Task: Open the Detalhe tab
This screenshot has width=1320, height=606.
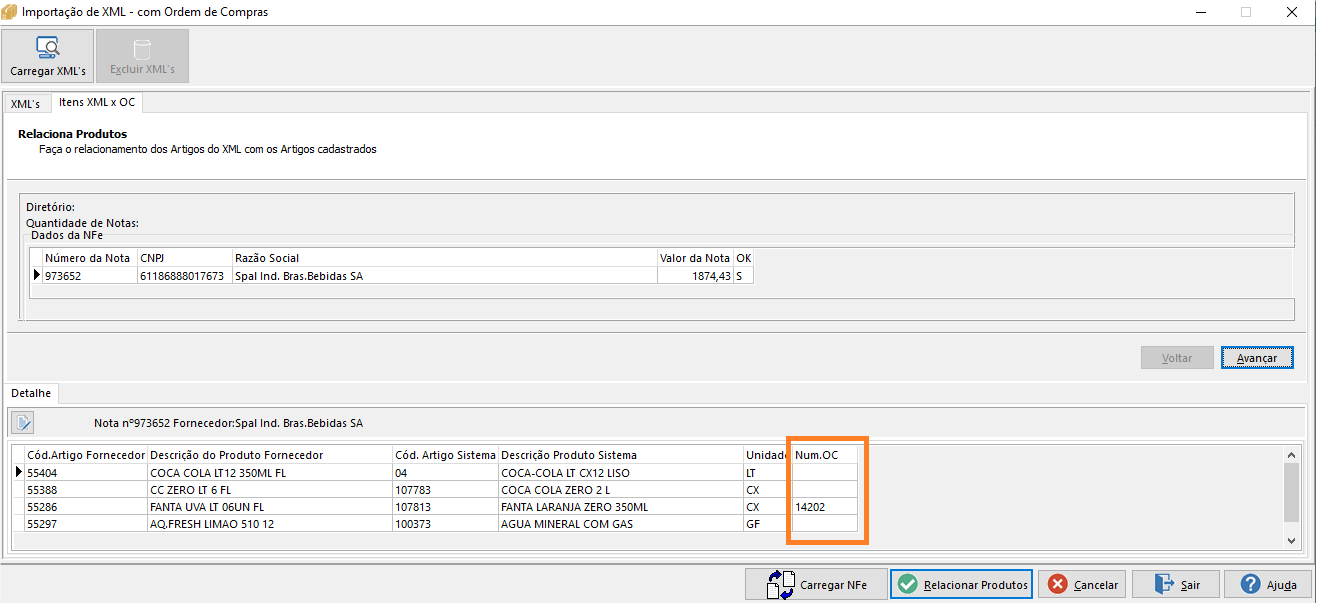Action: [31, 394]
